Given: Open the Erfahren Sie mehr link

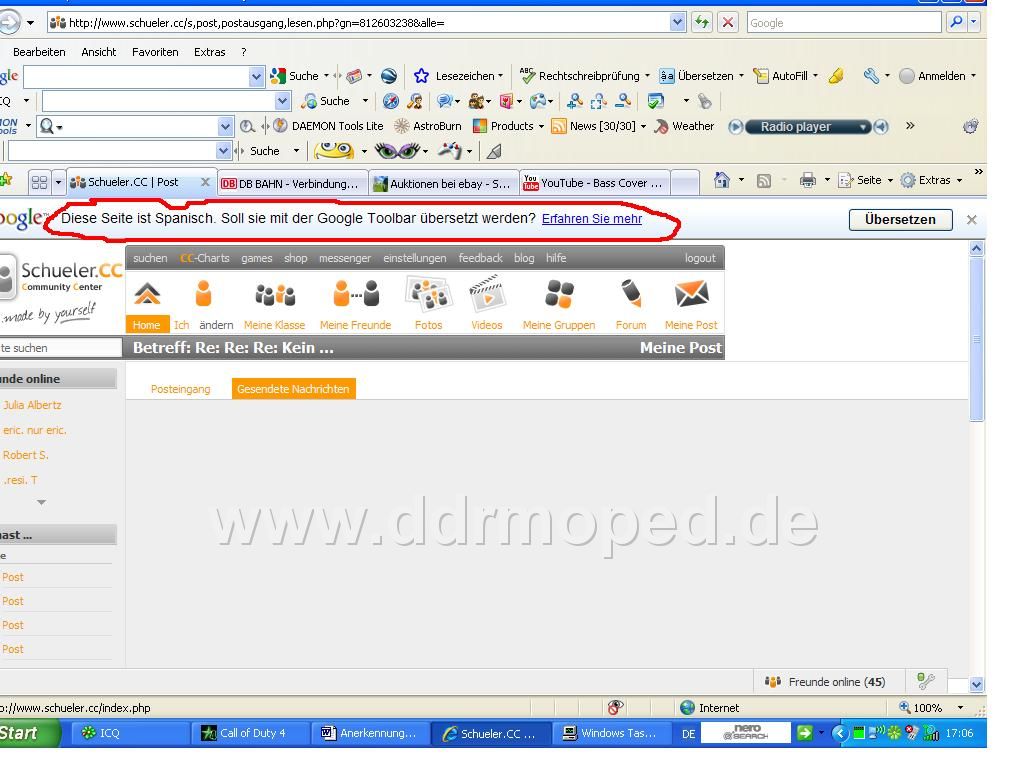Looking at the screenshot, I should (x=592, y=219).
